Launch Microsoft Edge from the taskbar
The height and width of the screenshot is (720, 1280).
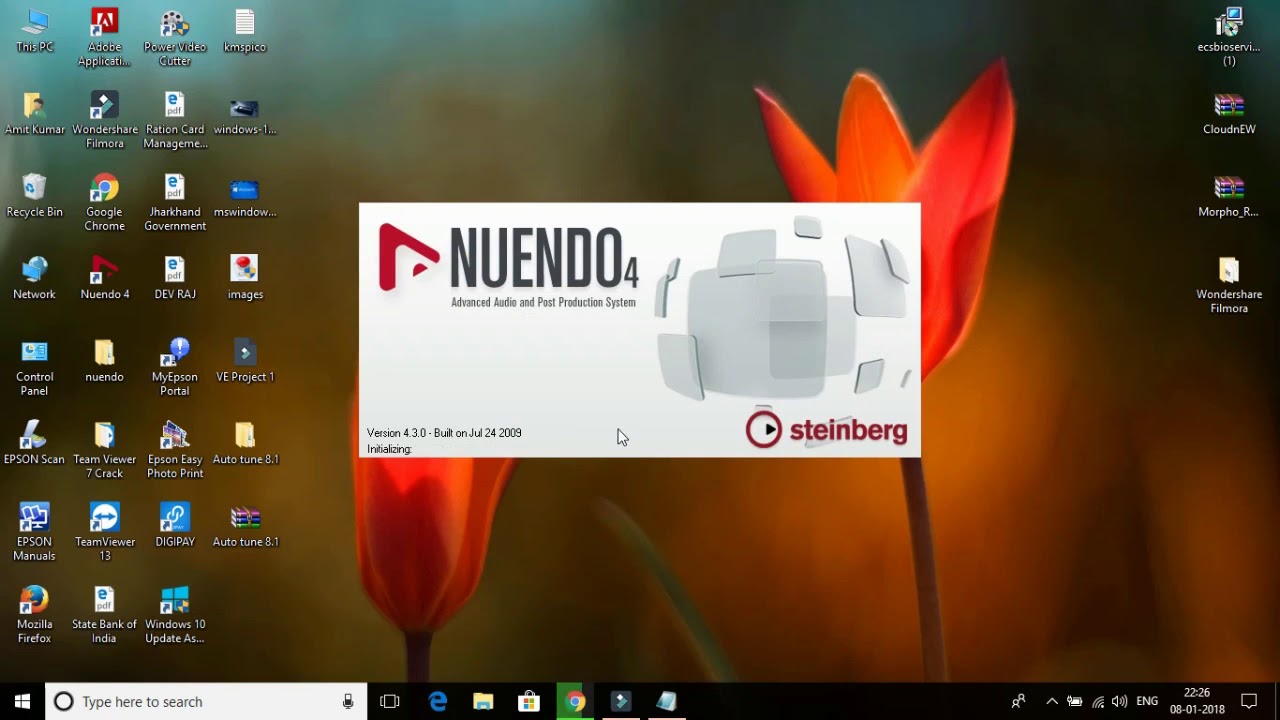(438, 702)
